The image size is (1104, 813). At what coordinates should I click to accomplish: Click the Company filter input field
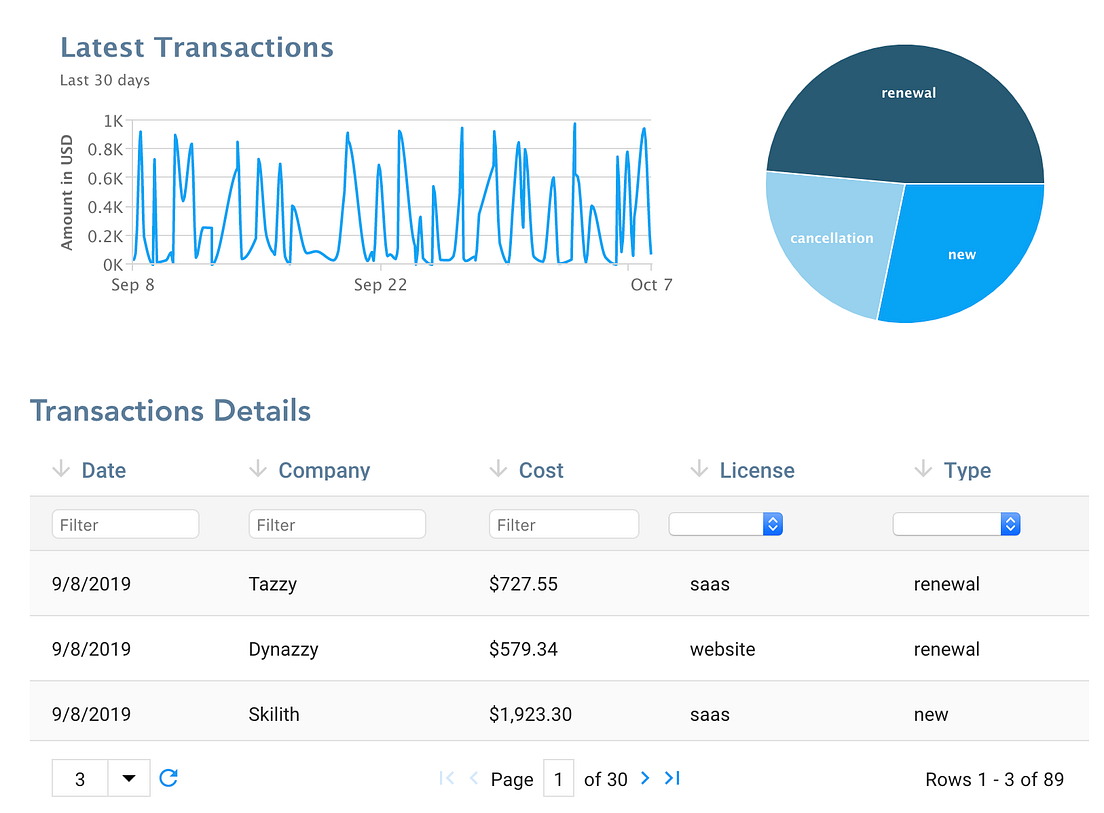point(337,523)
